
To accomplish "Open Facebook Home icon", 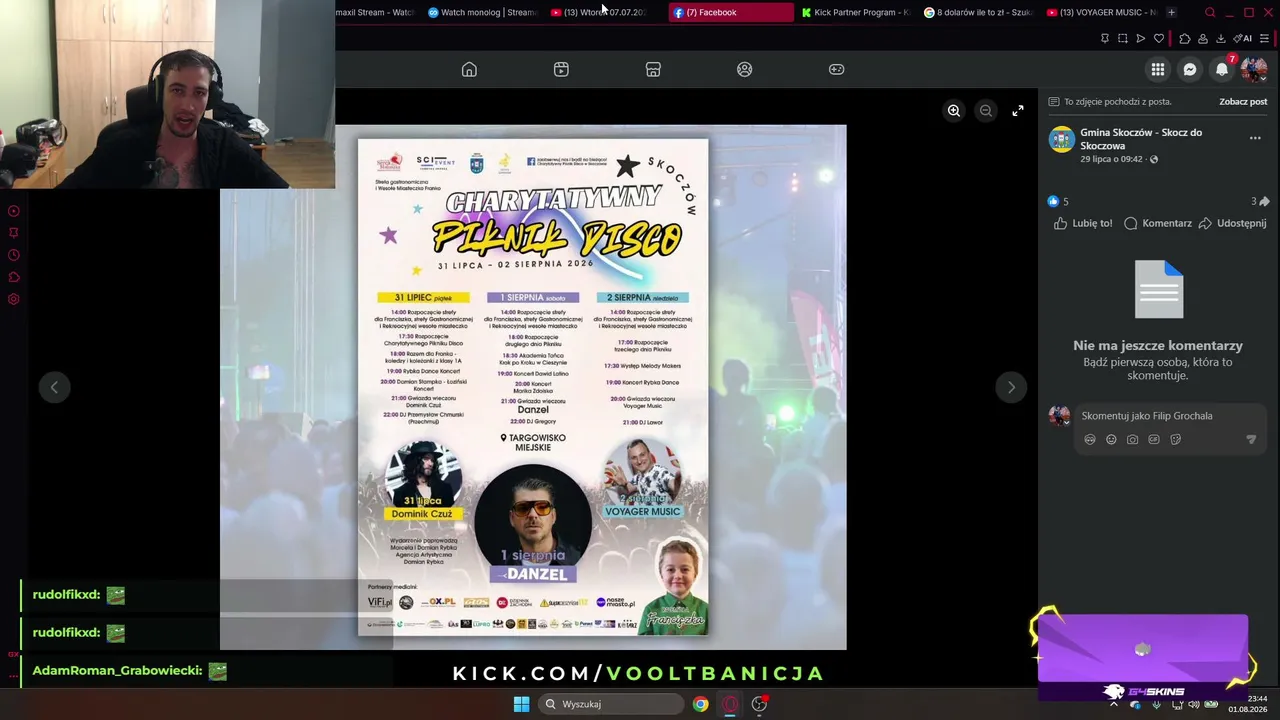I will [x=469, y=69].
